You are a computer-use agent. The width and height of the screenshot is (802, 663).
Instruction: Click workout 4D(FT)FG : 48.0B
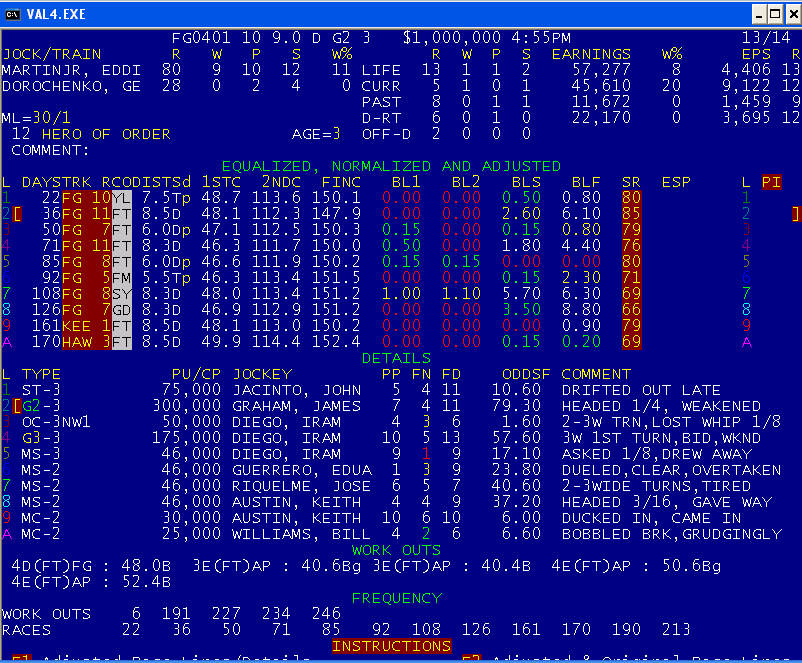pos(91,566)
